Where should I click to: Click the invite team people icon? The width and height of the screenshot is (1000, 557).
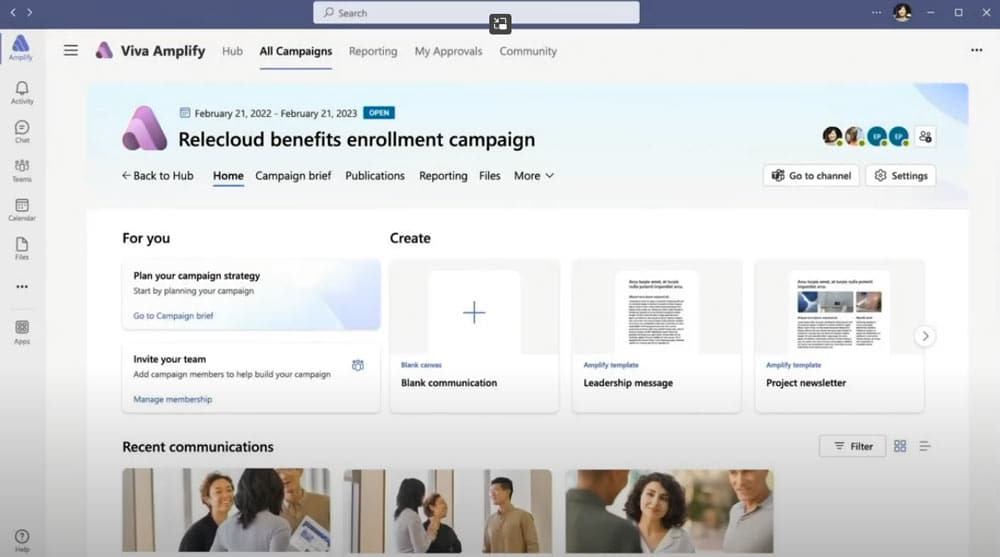click(358, 365)
